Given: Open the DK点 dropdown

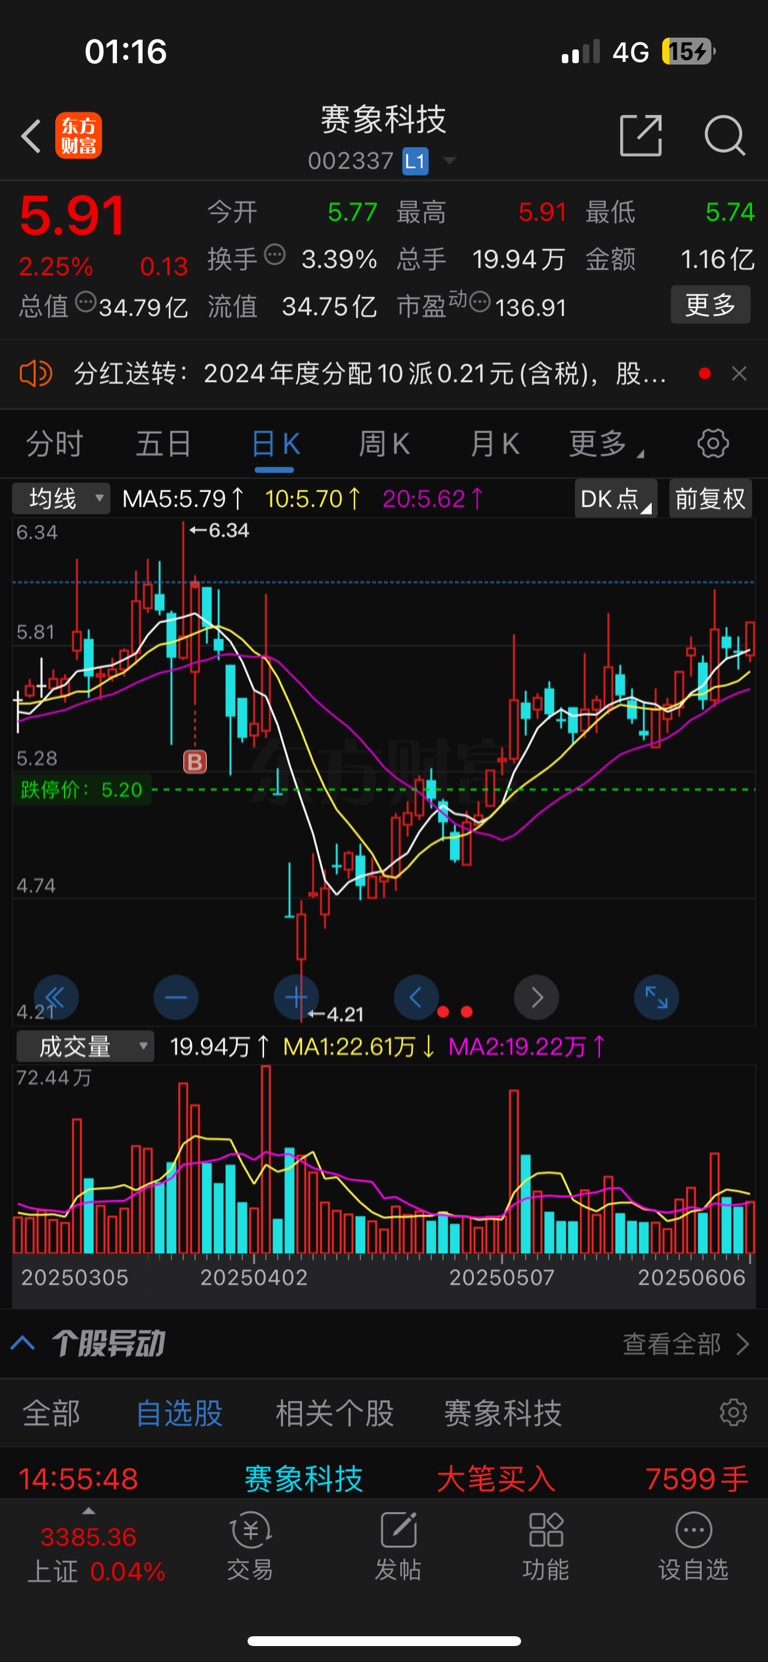Looking at the screenshot, I should (x=616, y=498).
